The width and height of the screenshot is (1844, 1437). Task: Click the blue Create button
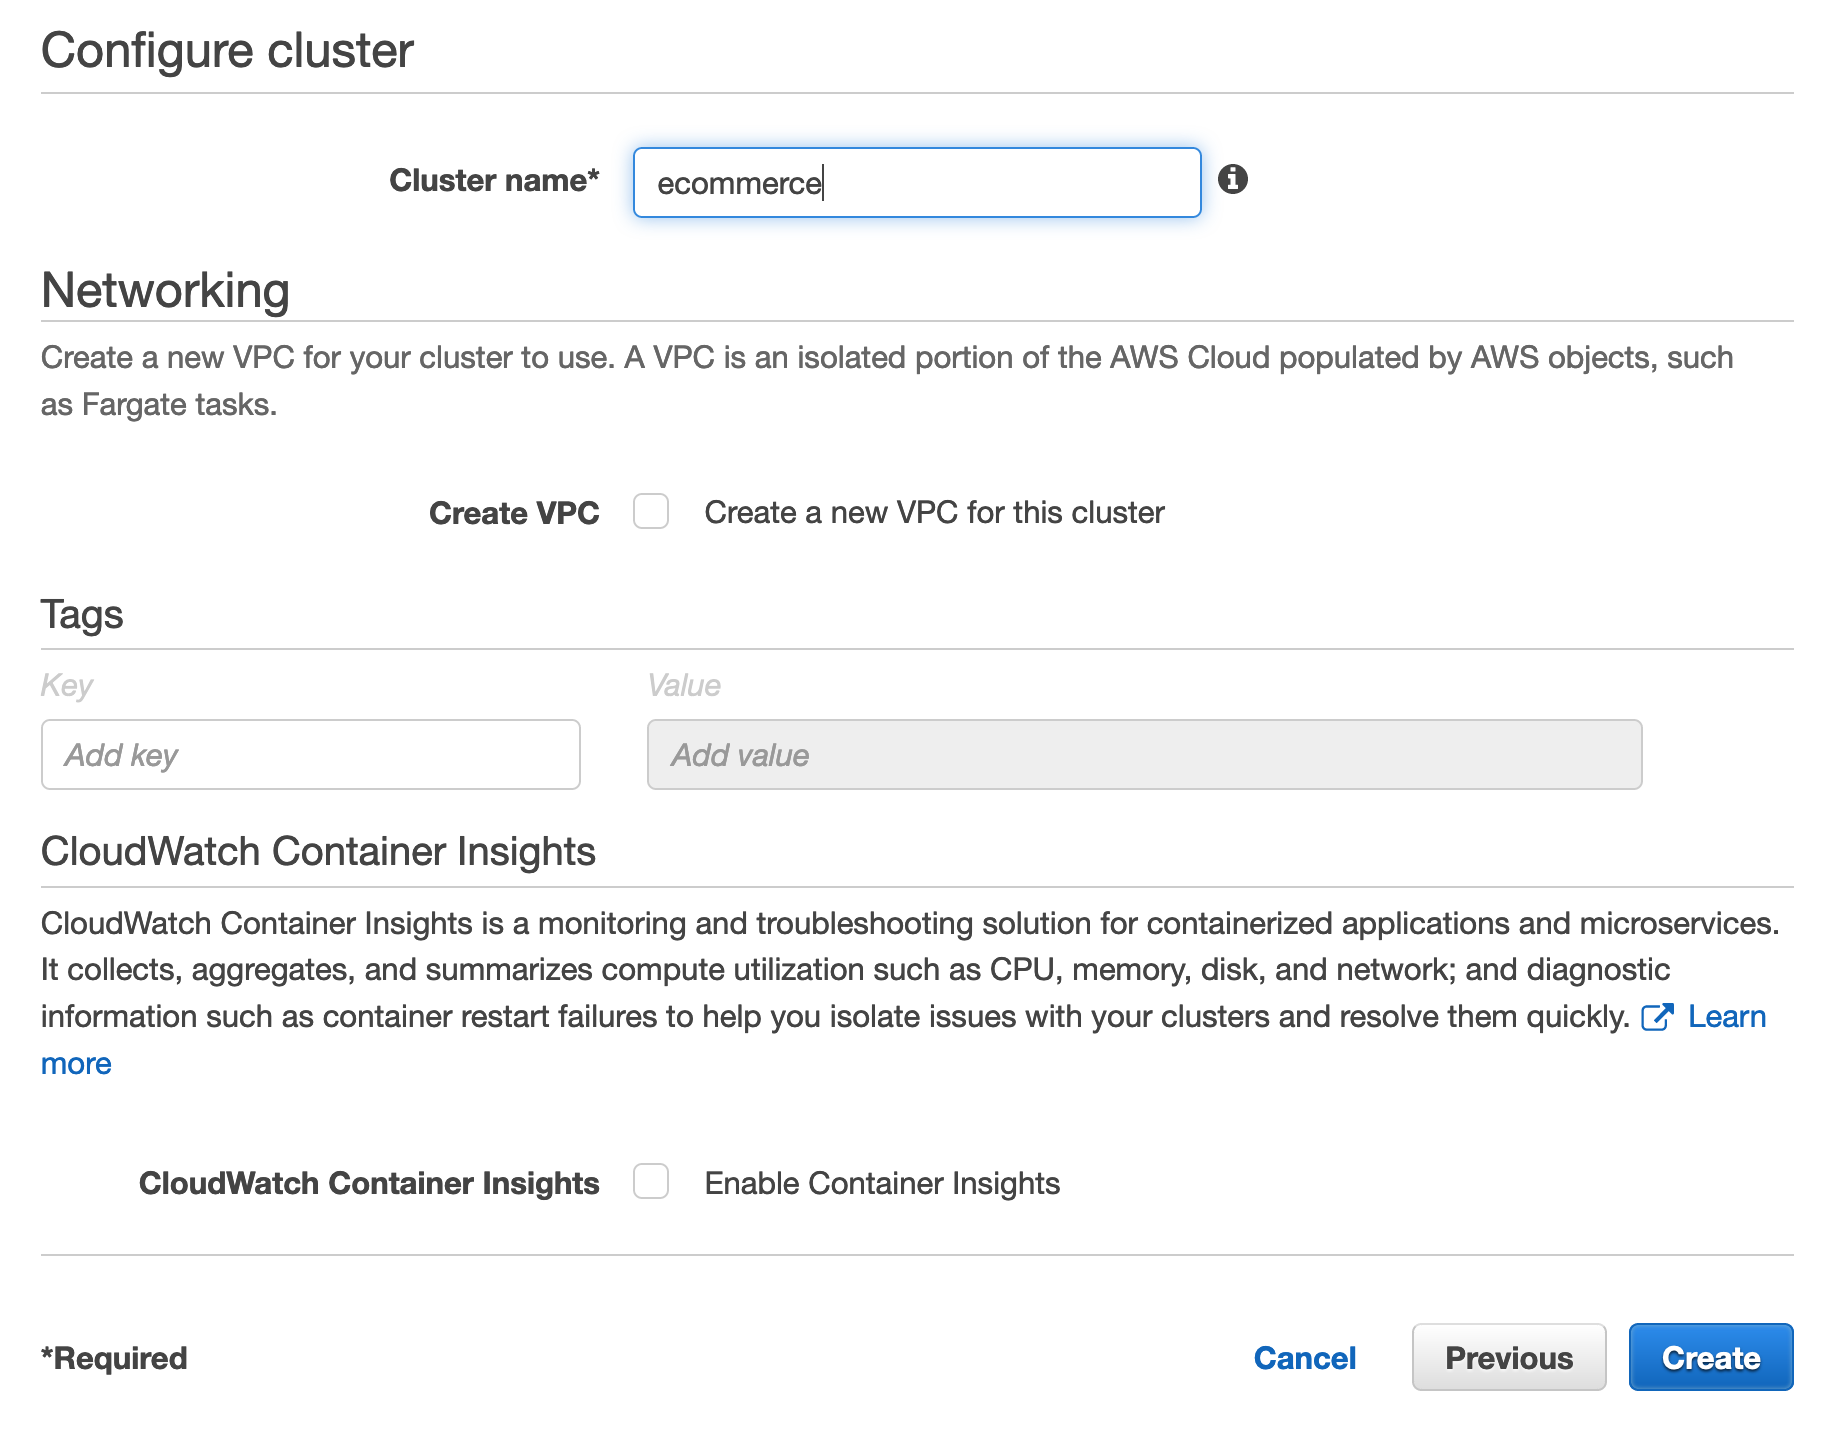tap(1710, 1358)
